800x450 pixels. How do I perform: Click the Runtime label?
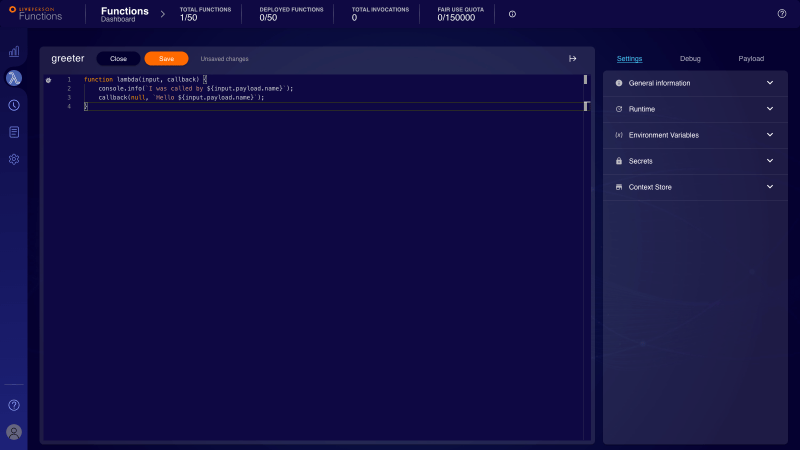(x=642, y=109)
